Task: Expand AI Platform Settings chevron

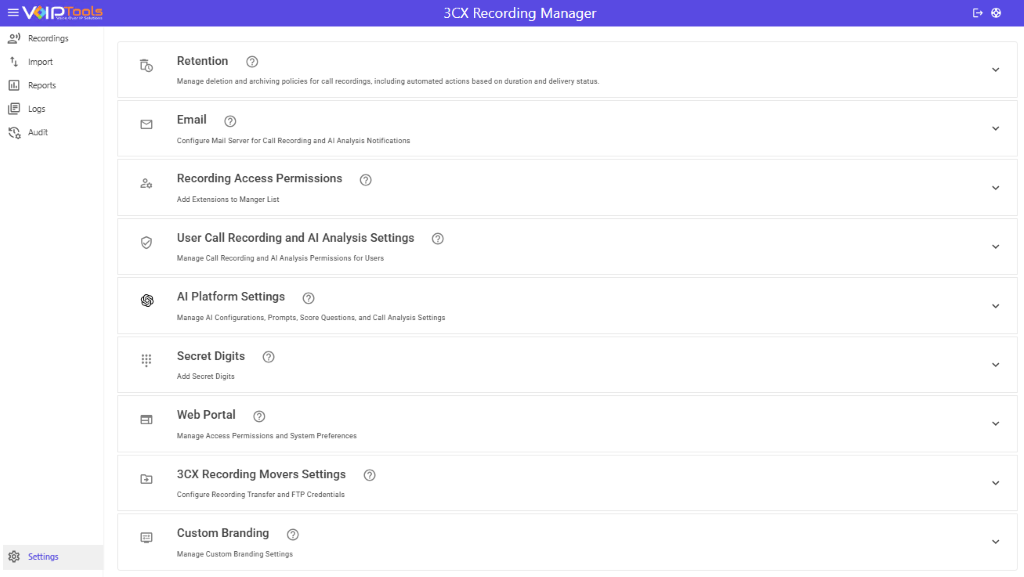Action: [995, 306]
